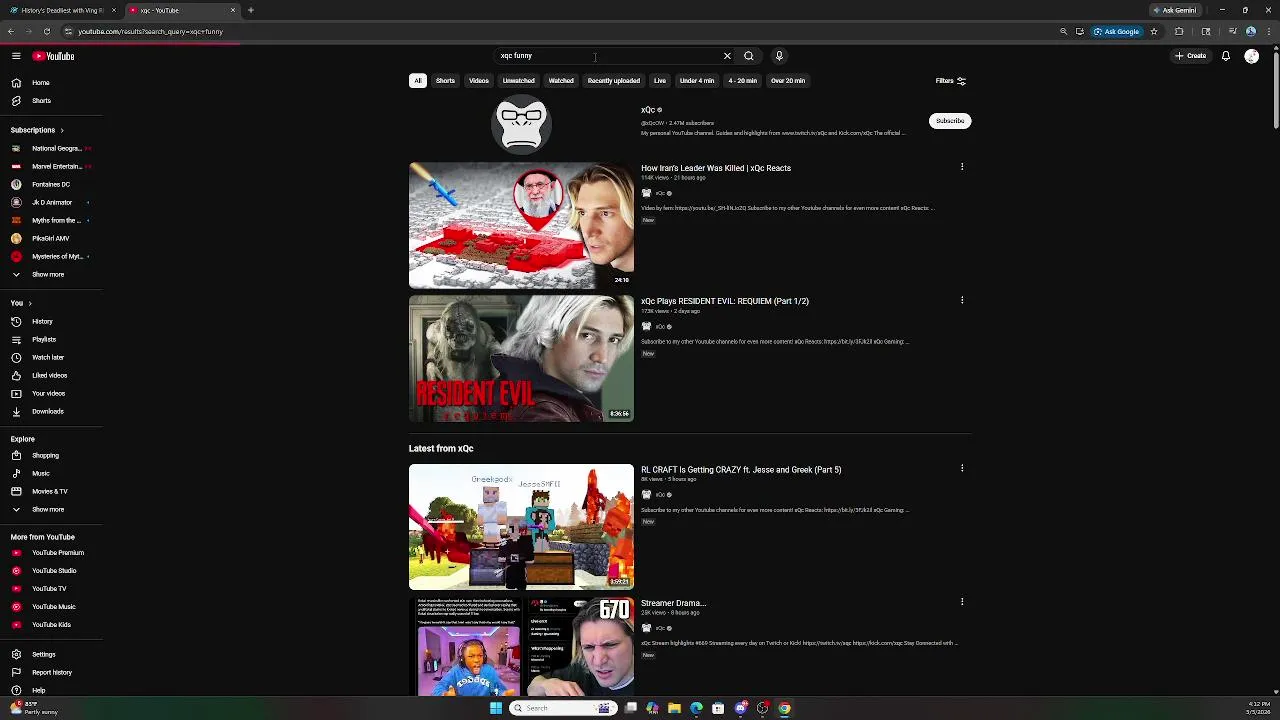Select the Watched filter chip
This screenshot has width=1280, height=720.
(561, 81)
